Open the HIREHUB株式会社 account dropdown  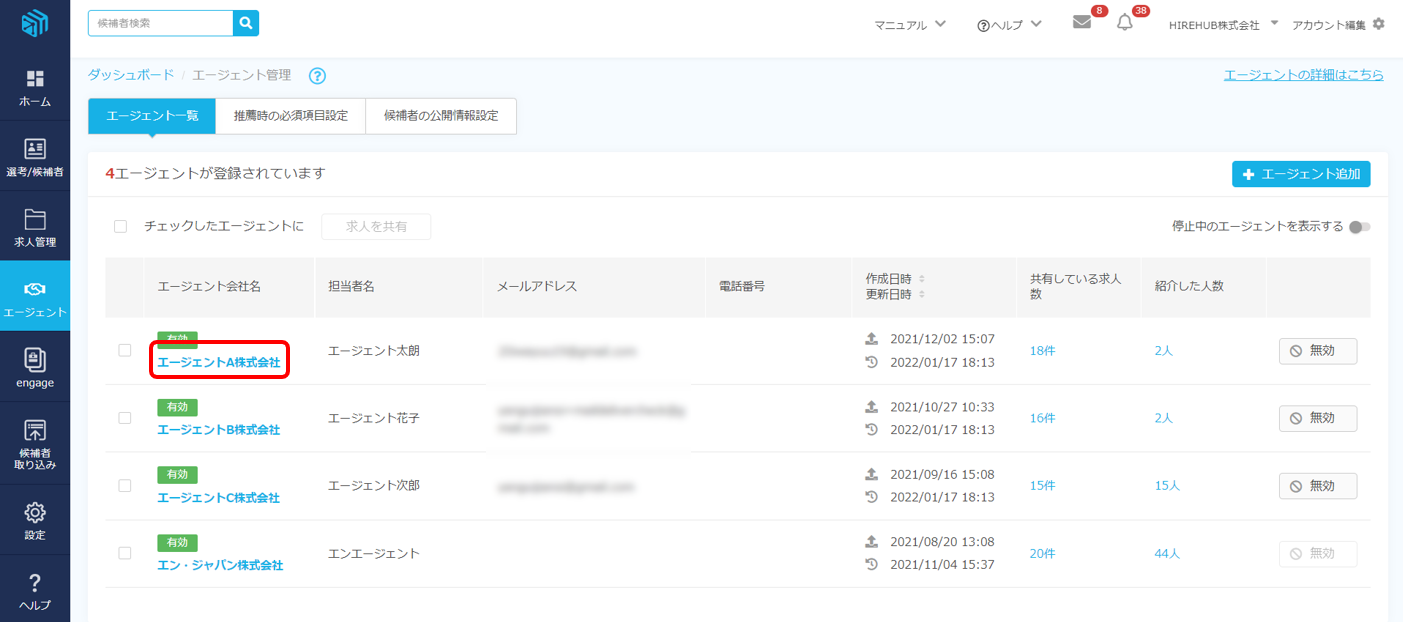(x=1223, y=25)
